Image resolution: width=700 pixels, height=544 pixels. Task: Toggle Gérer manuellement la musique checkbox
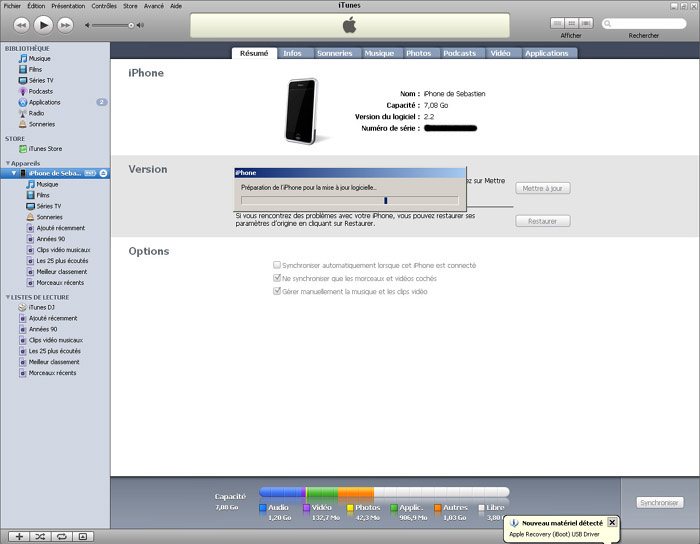pyautogui.click(x=277, y=291)
